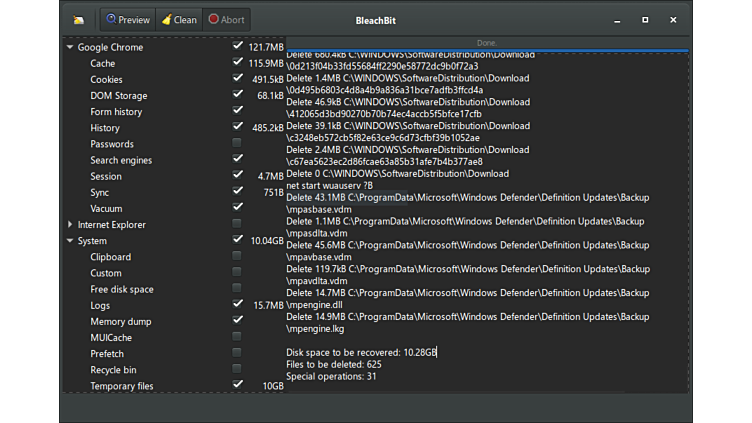Uncheck the Chrome Cache checkbox
752x423 pixels.
(x=237, y=63)
